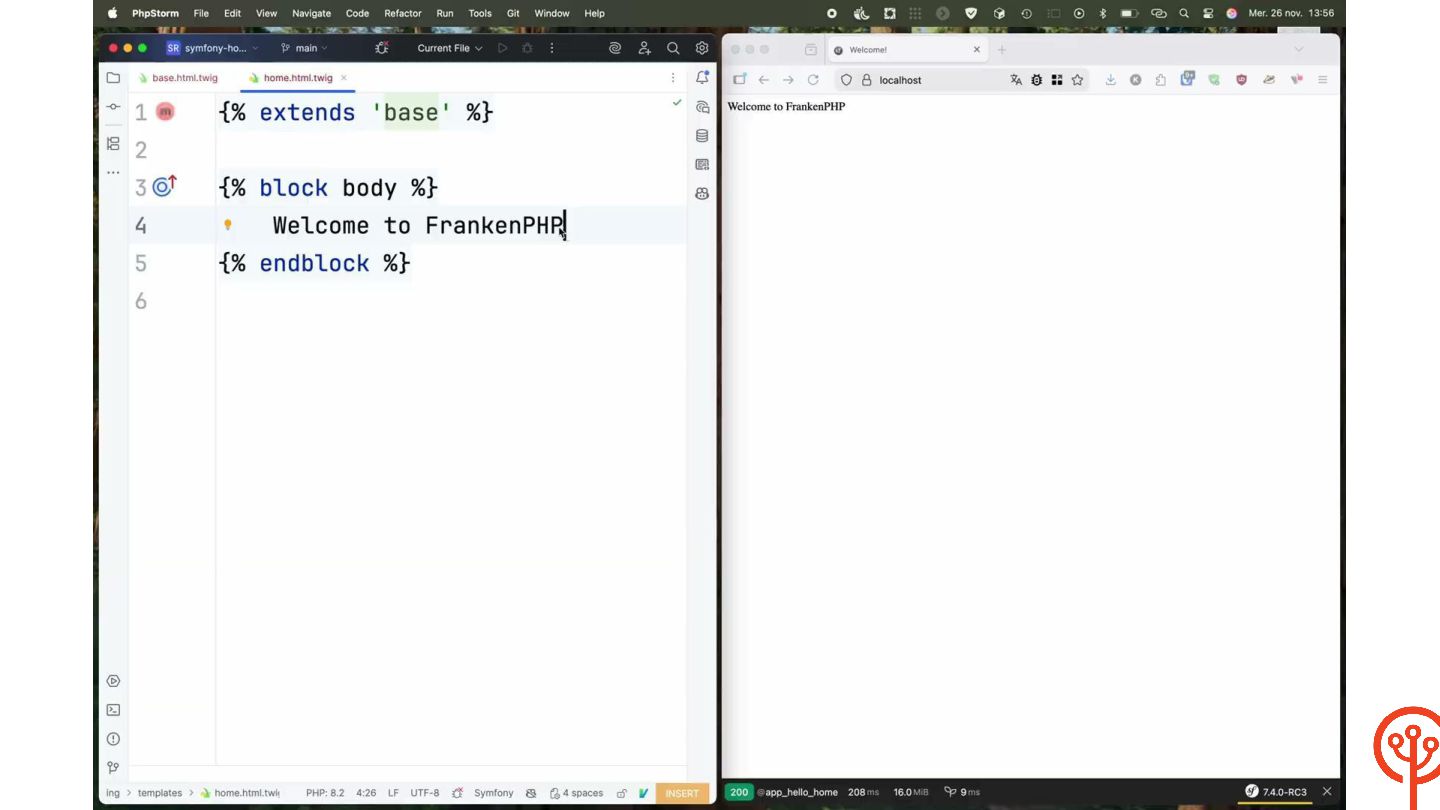Close the home.html.twig tab
The image size is (1440, 810).
tap(344, 78)
